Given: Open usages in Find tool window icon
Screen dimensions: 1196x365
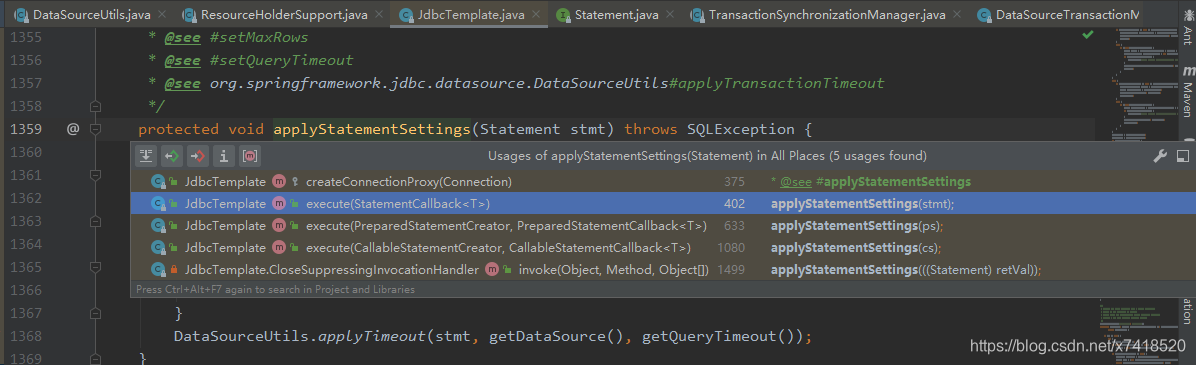Looking at the screenshot, I should 1182,156.
